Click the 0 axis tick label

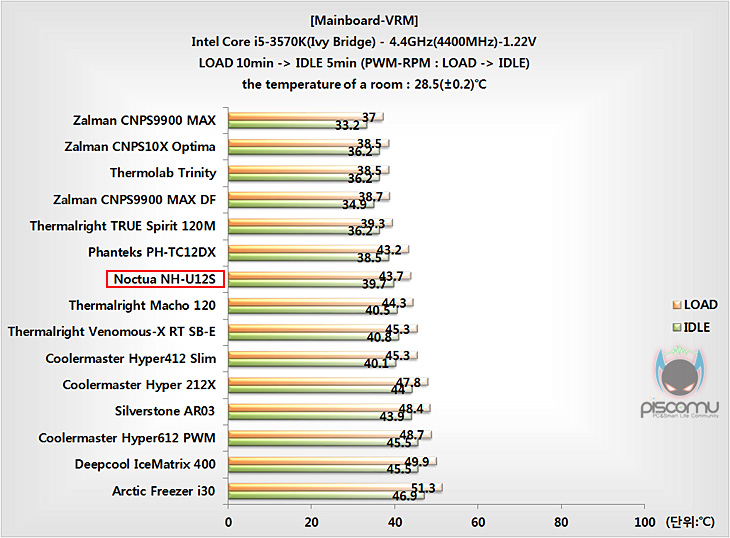(x=228, y=522)
